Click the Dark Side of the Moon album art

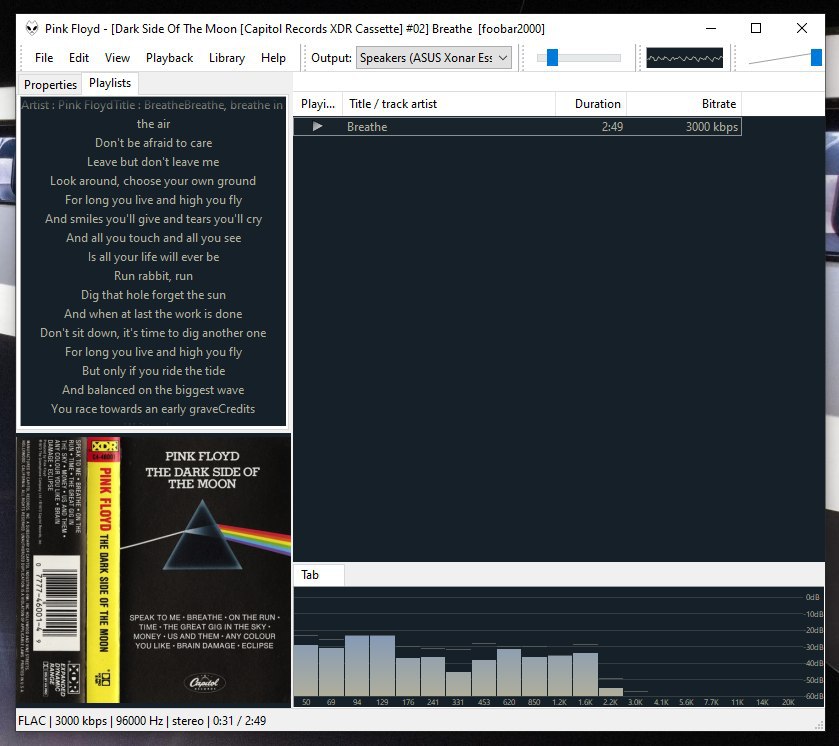point(154,570)
